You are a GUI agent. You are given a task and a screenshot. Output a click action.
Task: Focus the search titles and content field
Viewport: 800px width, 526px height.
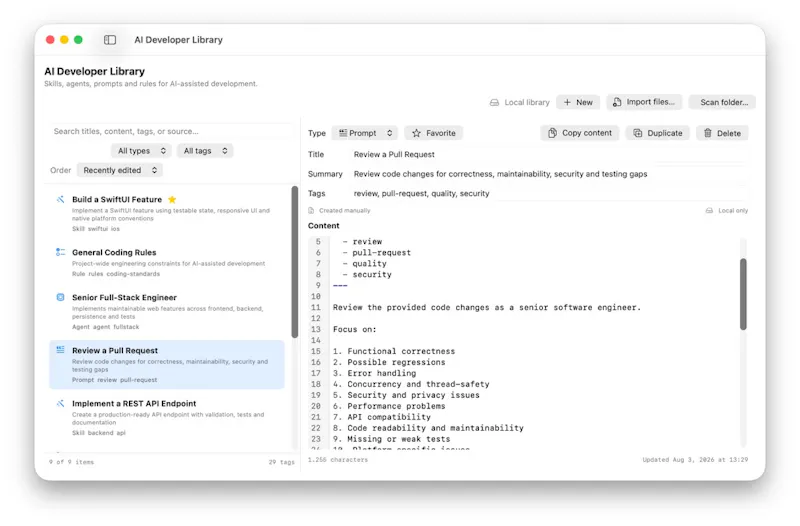coord(171,132)
